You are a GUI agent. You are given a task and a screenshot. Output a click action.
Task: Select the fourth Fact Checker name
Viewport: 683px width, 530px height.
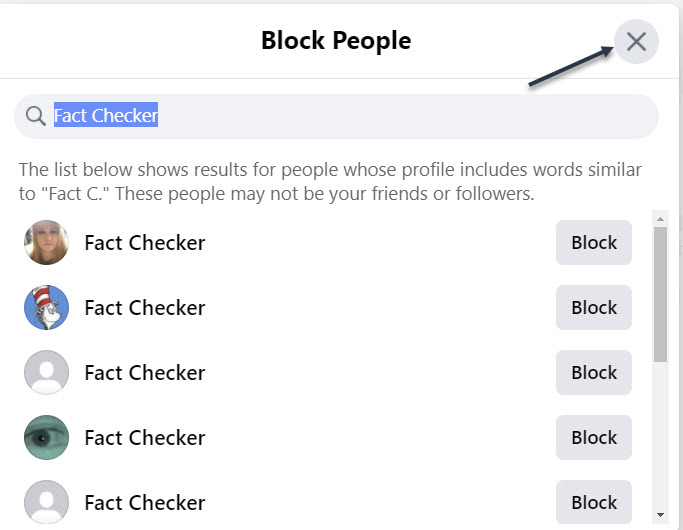144,438
